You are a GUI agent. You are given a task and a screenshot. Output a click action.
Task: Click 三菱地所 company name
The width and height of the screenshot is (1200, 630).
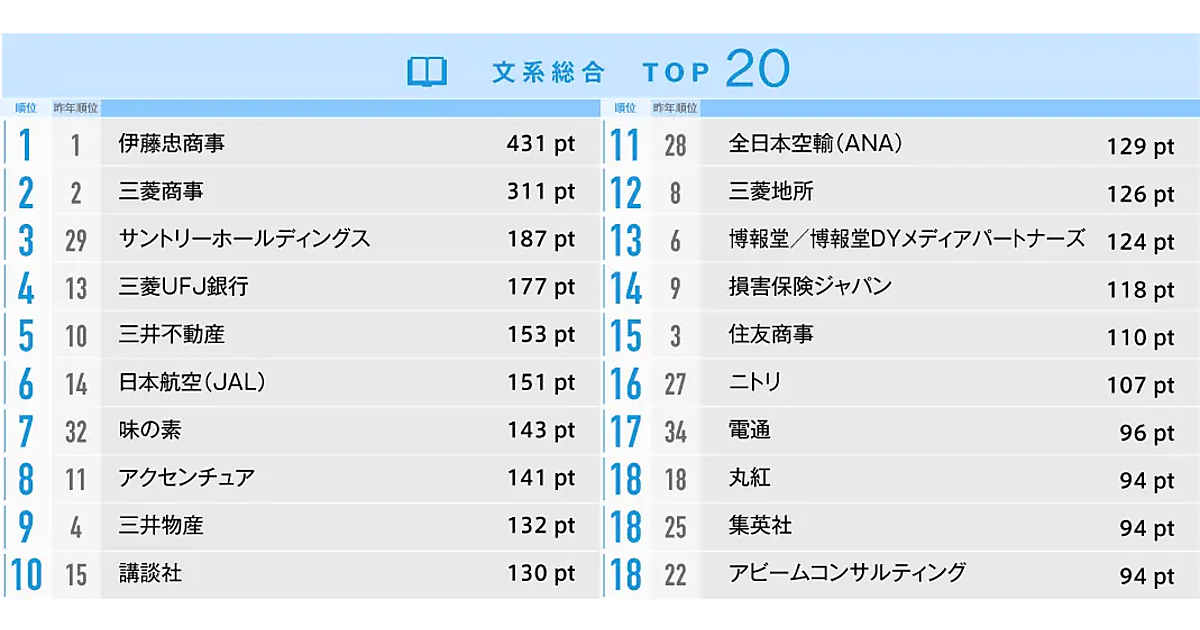770,191
